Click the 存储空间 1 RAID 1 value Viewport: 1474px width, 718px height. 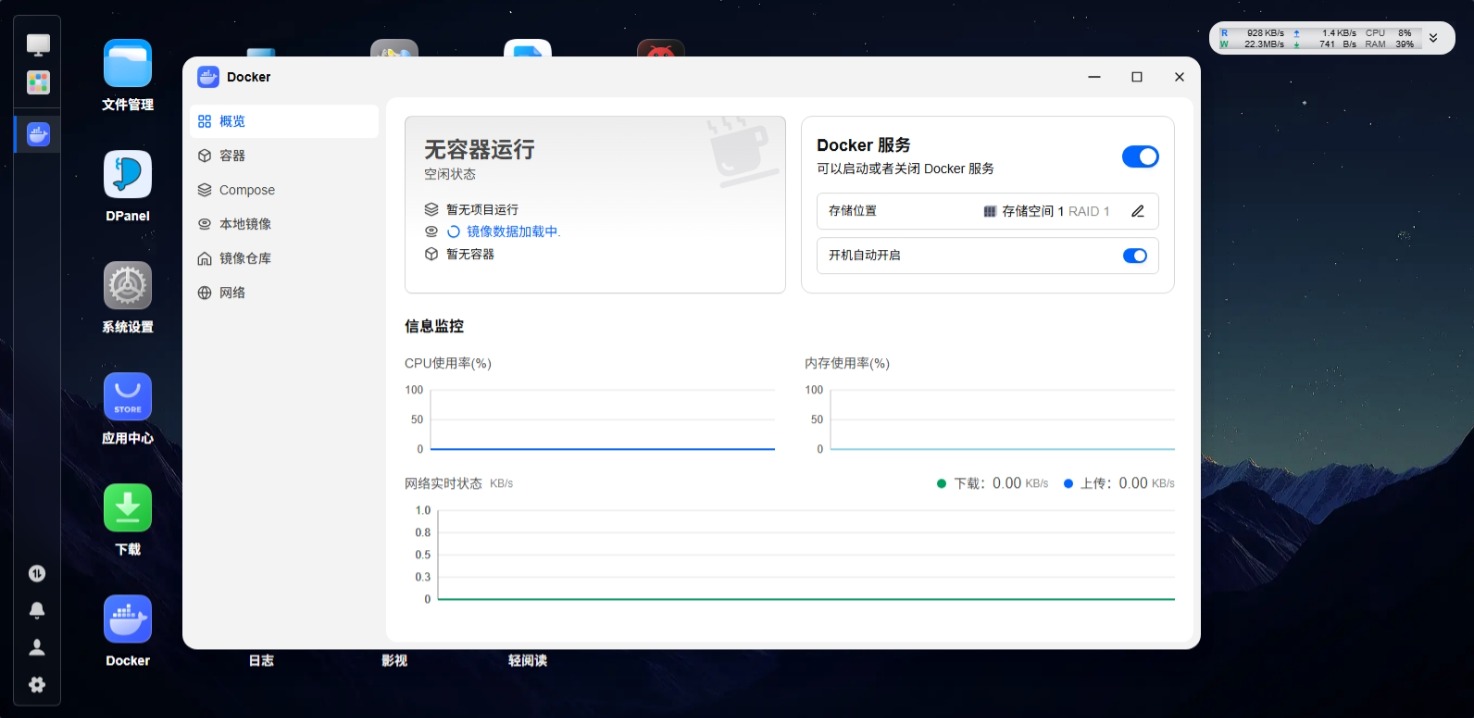click(x=1047, y=211)
